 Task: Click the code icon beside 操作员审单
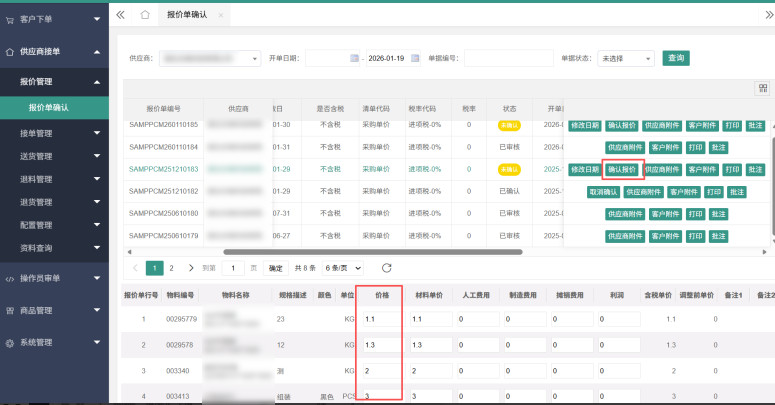[x=9, y=279]
